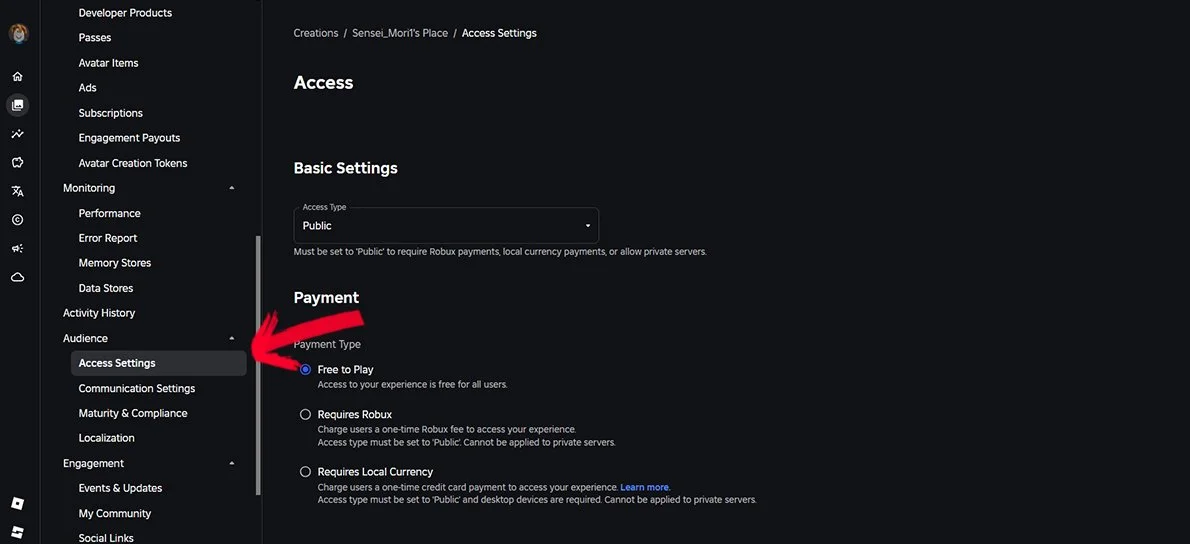This screenshot has height=544, width=1190.
Task: Go to Maturity & Compliance page
Action: (133, 414)
